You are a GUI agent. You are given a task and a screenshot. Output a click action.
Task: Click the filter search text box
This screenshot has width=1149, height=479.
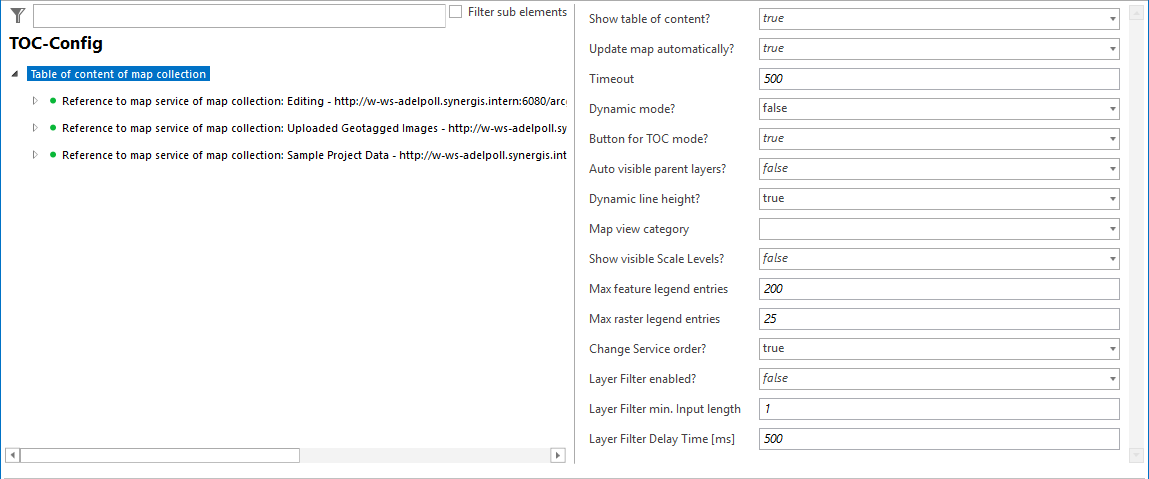[239, 16]
